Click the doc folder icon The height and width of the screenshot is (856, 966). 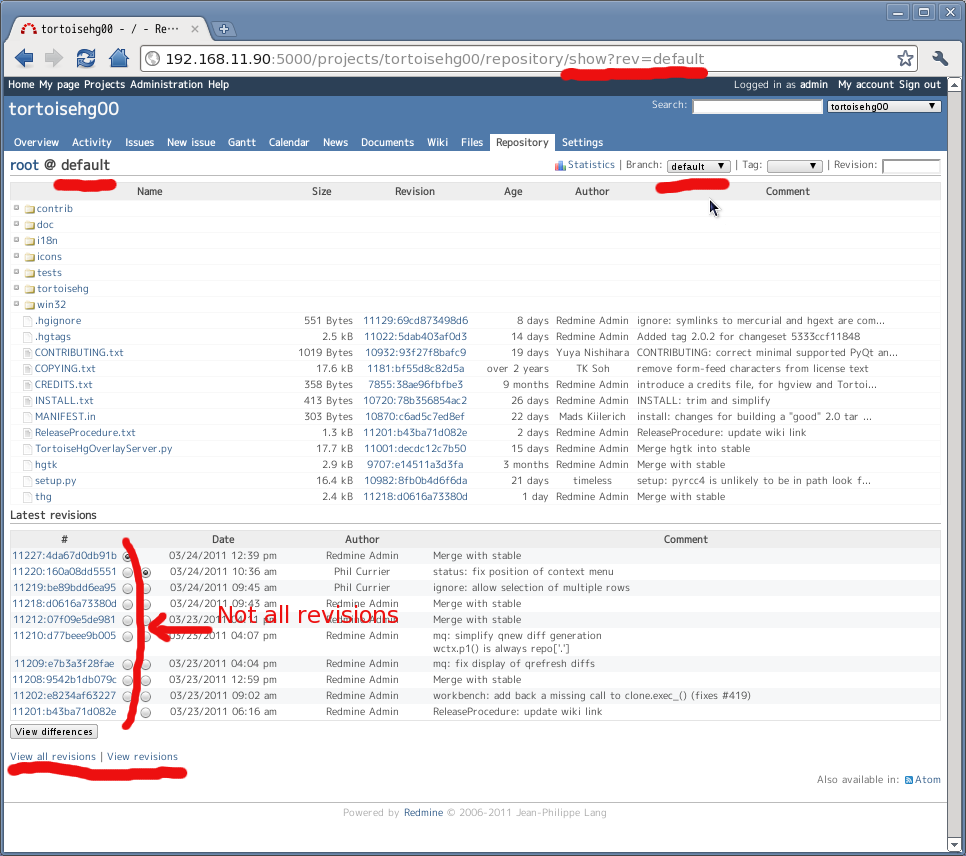30,225
